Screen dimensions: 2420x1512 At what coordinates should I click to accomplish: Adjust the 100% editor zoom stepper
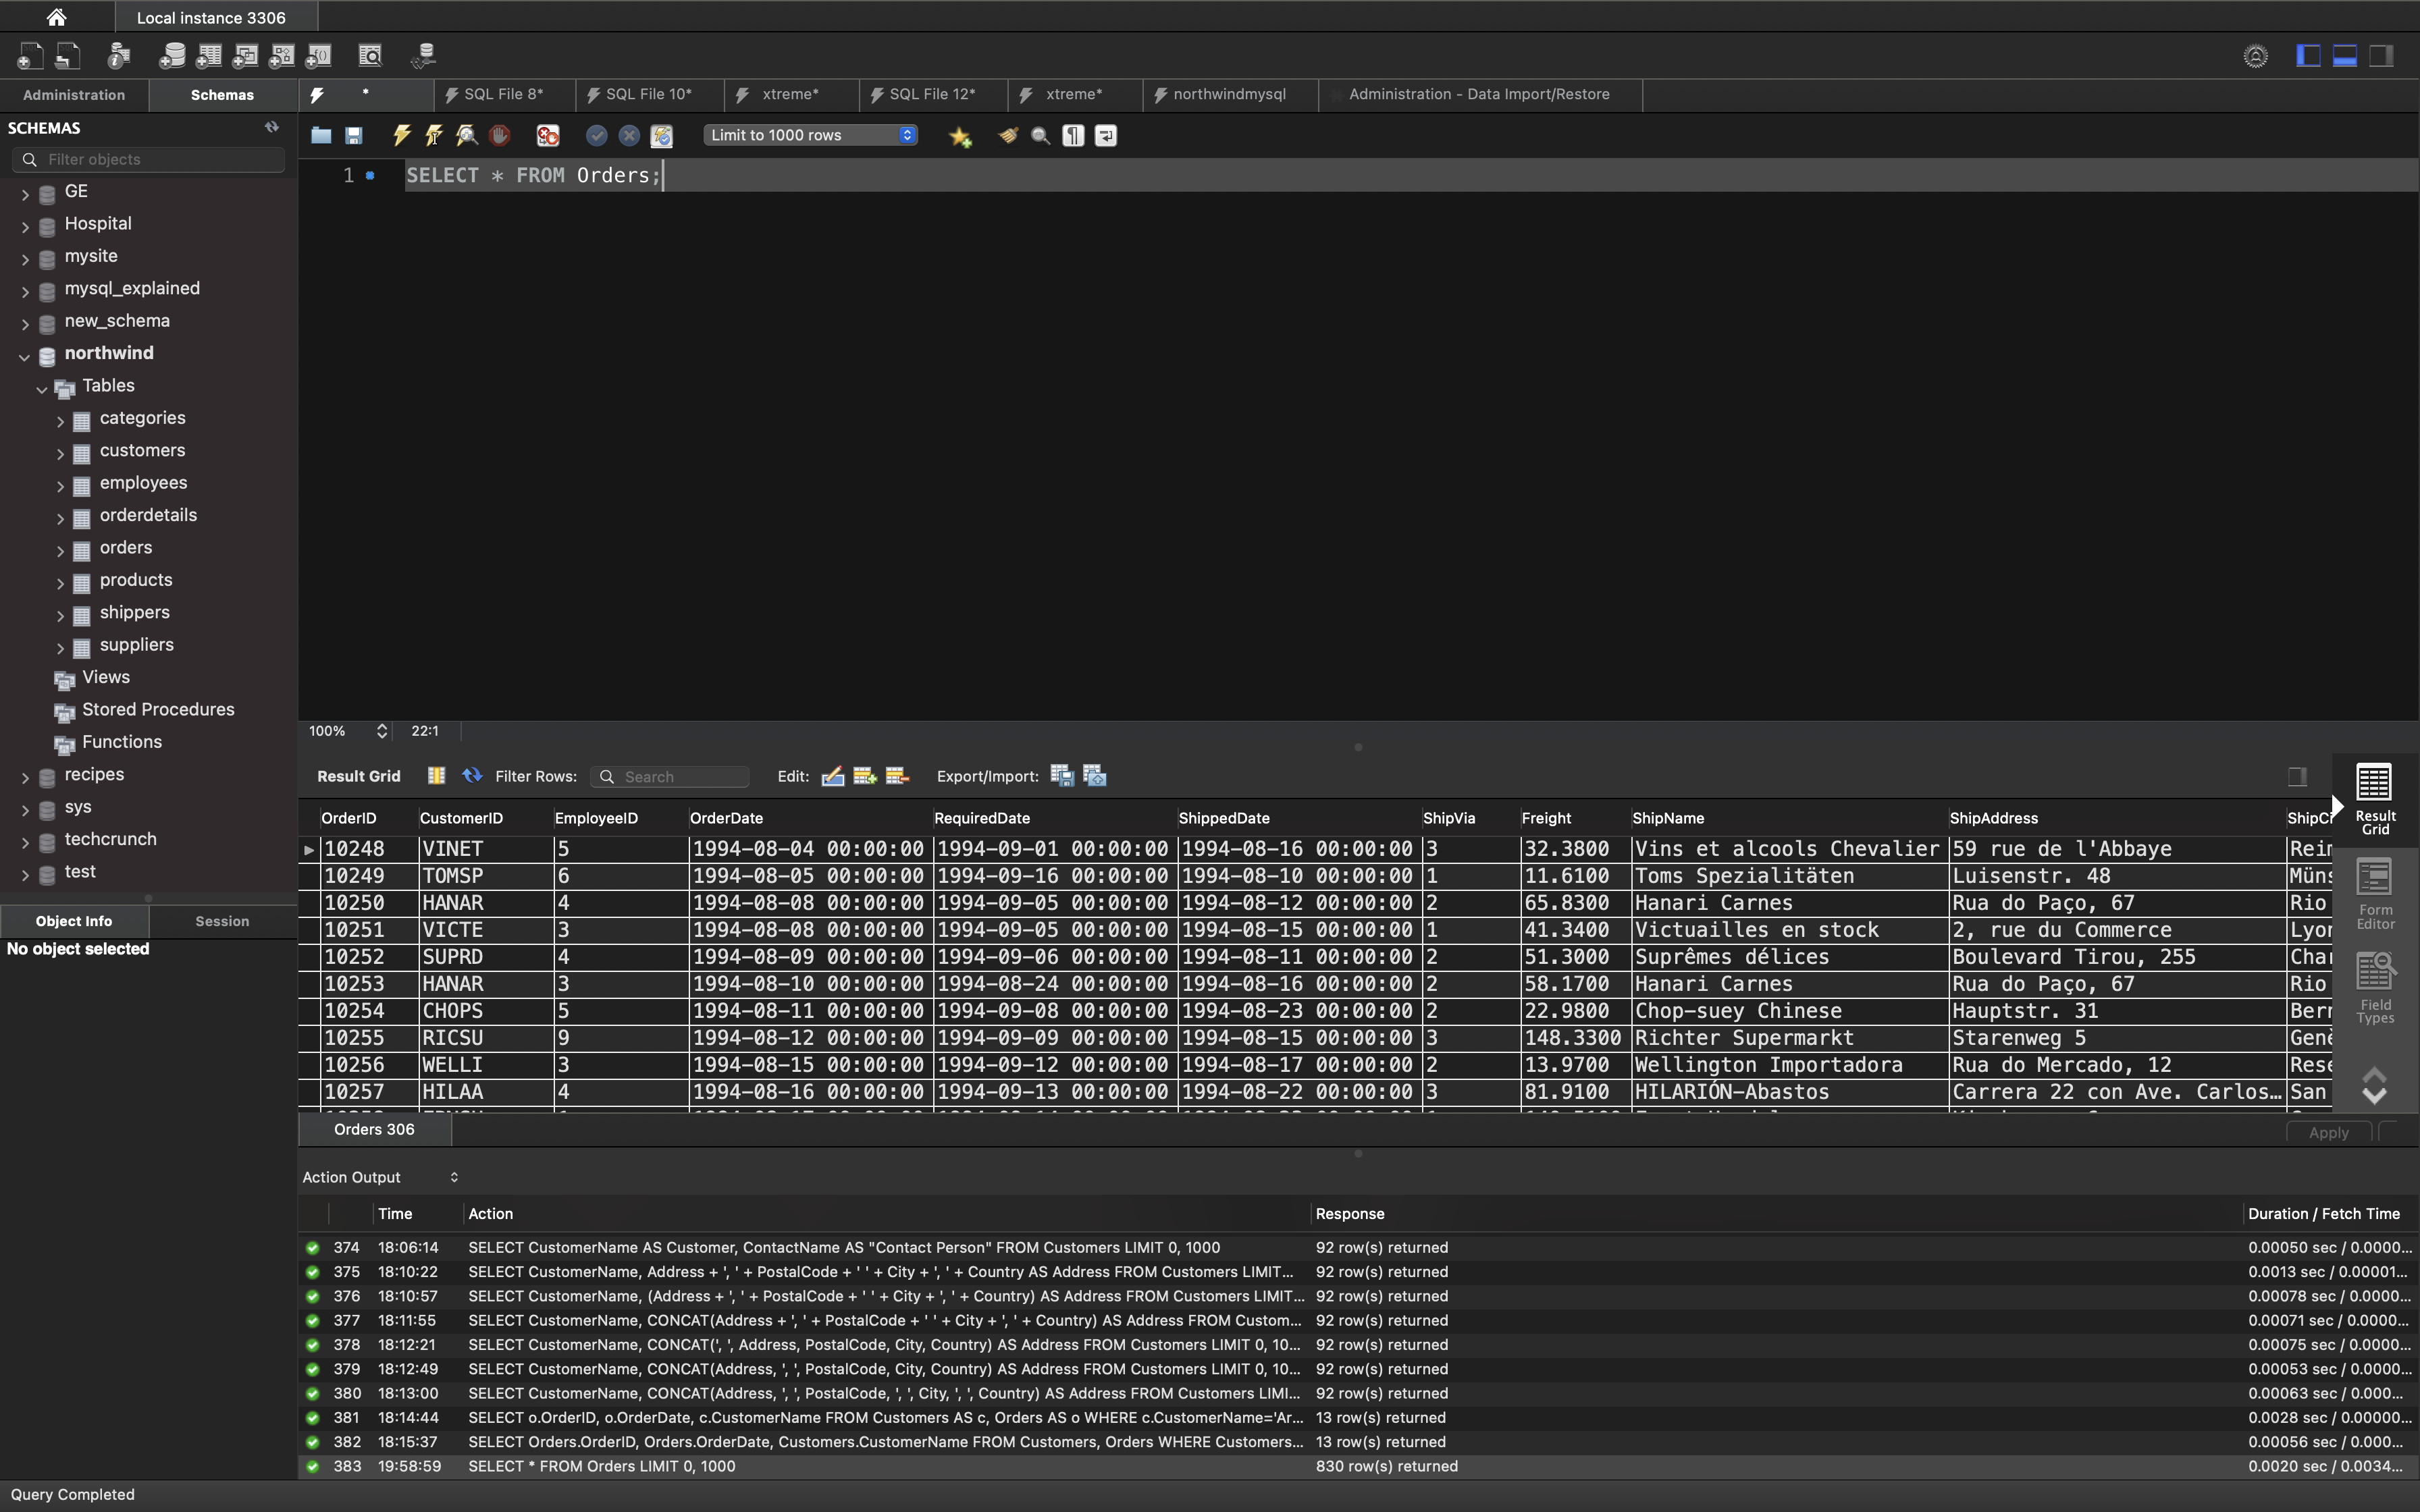click(x=382, y=731)
